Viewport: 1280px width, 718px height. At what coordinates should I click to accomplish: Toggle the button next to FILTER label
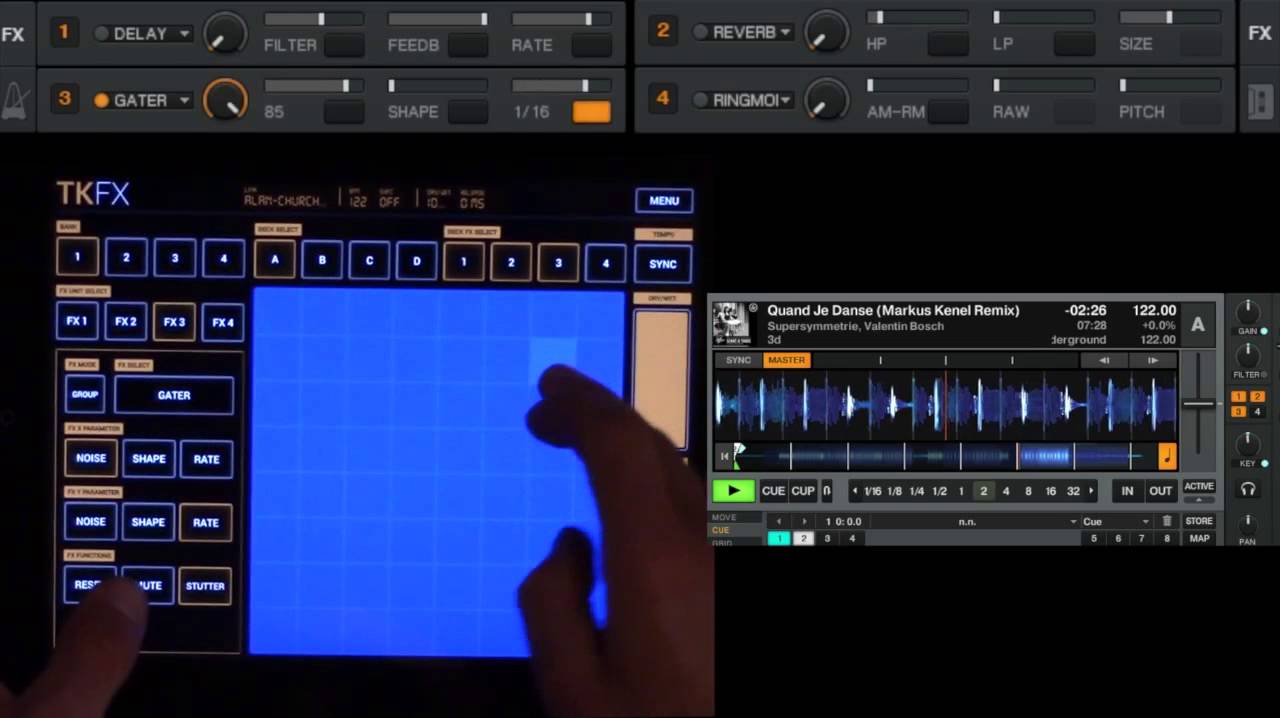(344, 45)
